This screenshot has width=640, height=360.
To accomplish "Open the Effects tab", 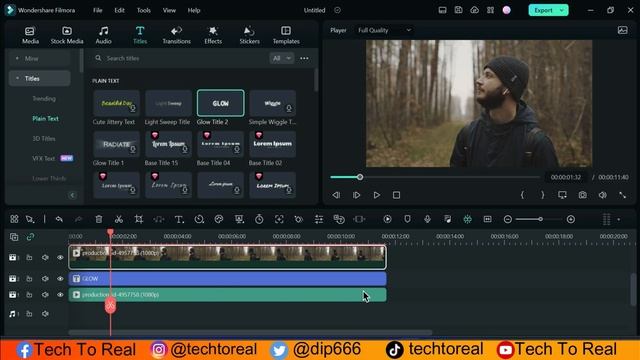I will (213, 35).
